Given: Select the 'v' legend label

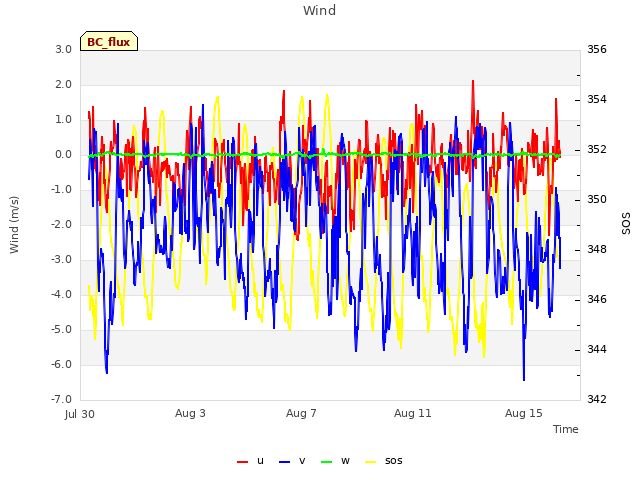Looking at the screenshot, I should (x=302, y=461).
